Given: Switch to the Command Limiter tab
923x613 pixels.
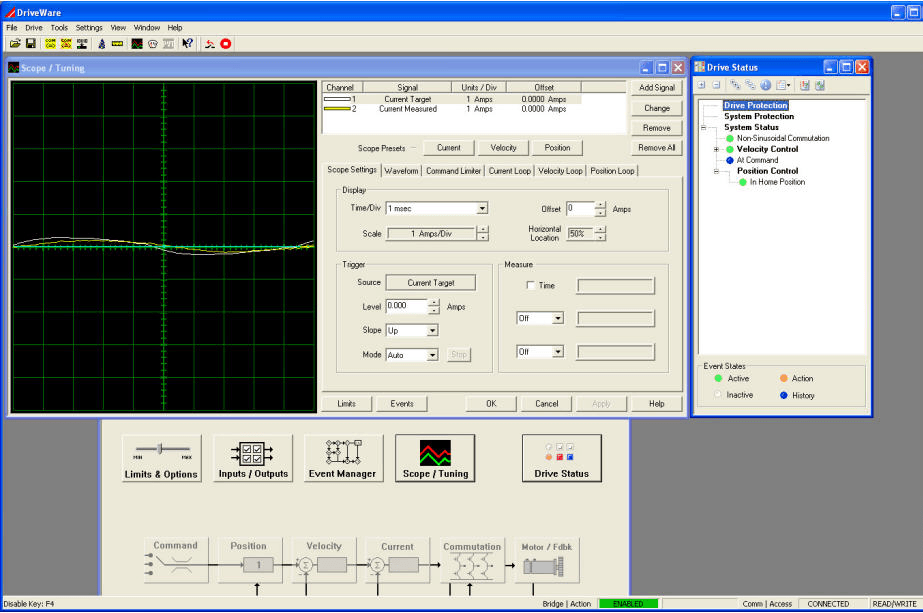Looking at the screenshot, I should [453, 171].
